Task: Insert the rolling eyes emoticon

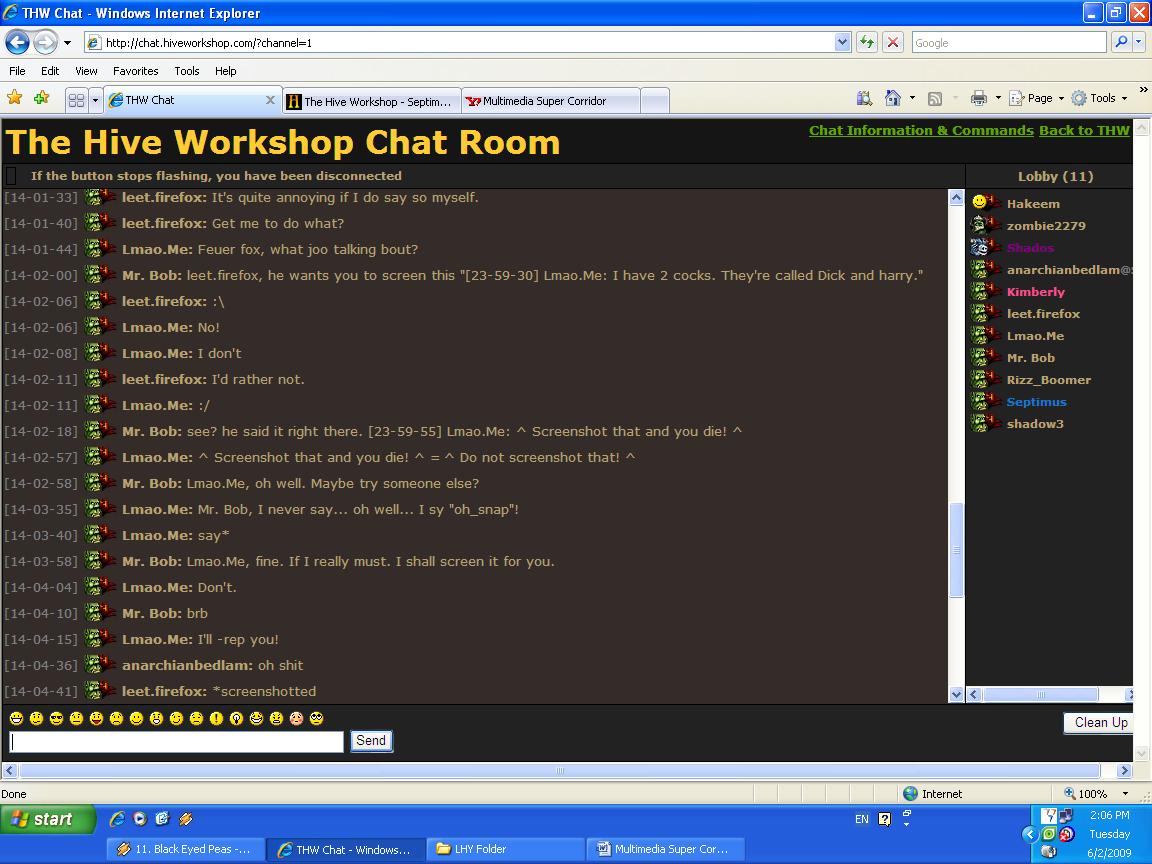Action: (317, 719)
